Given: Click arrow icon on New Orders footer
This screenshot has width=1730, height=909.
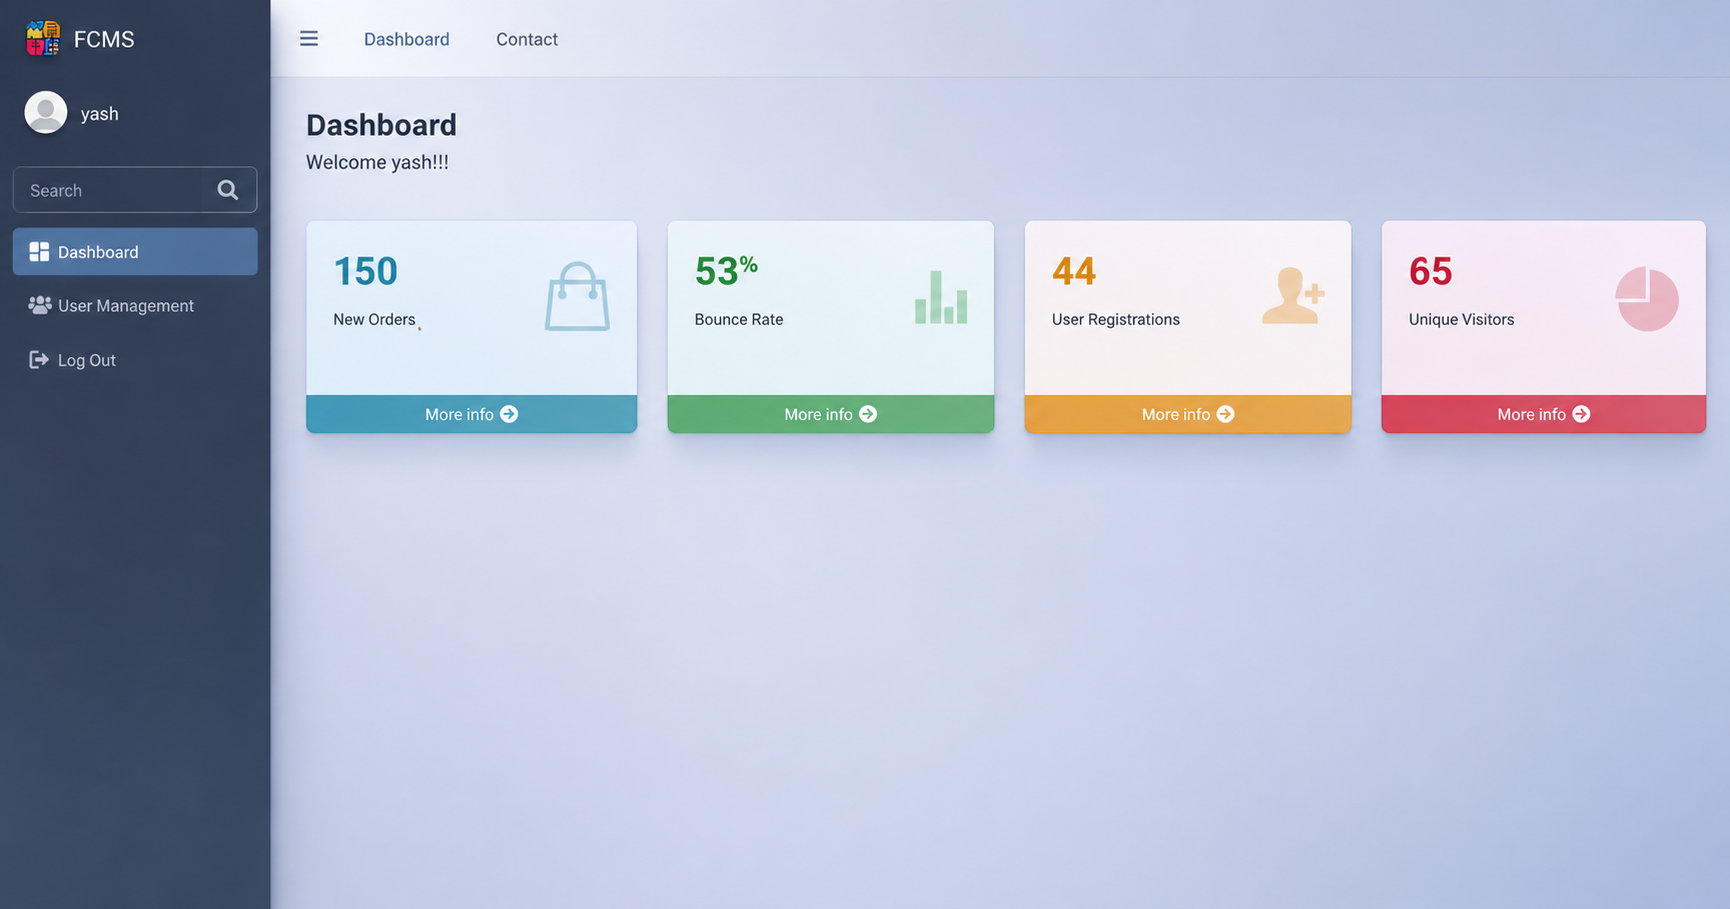Looking at the screenshot, I should coord(509,414).
